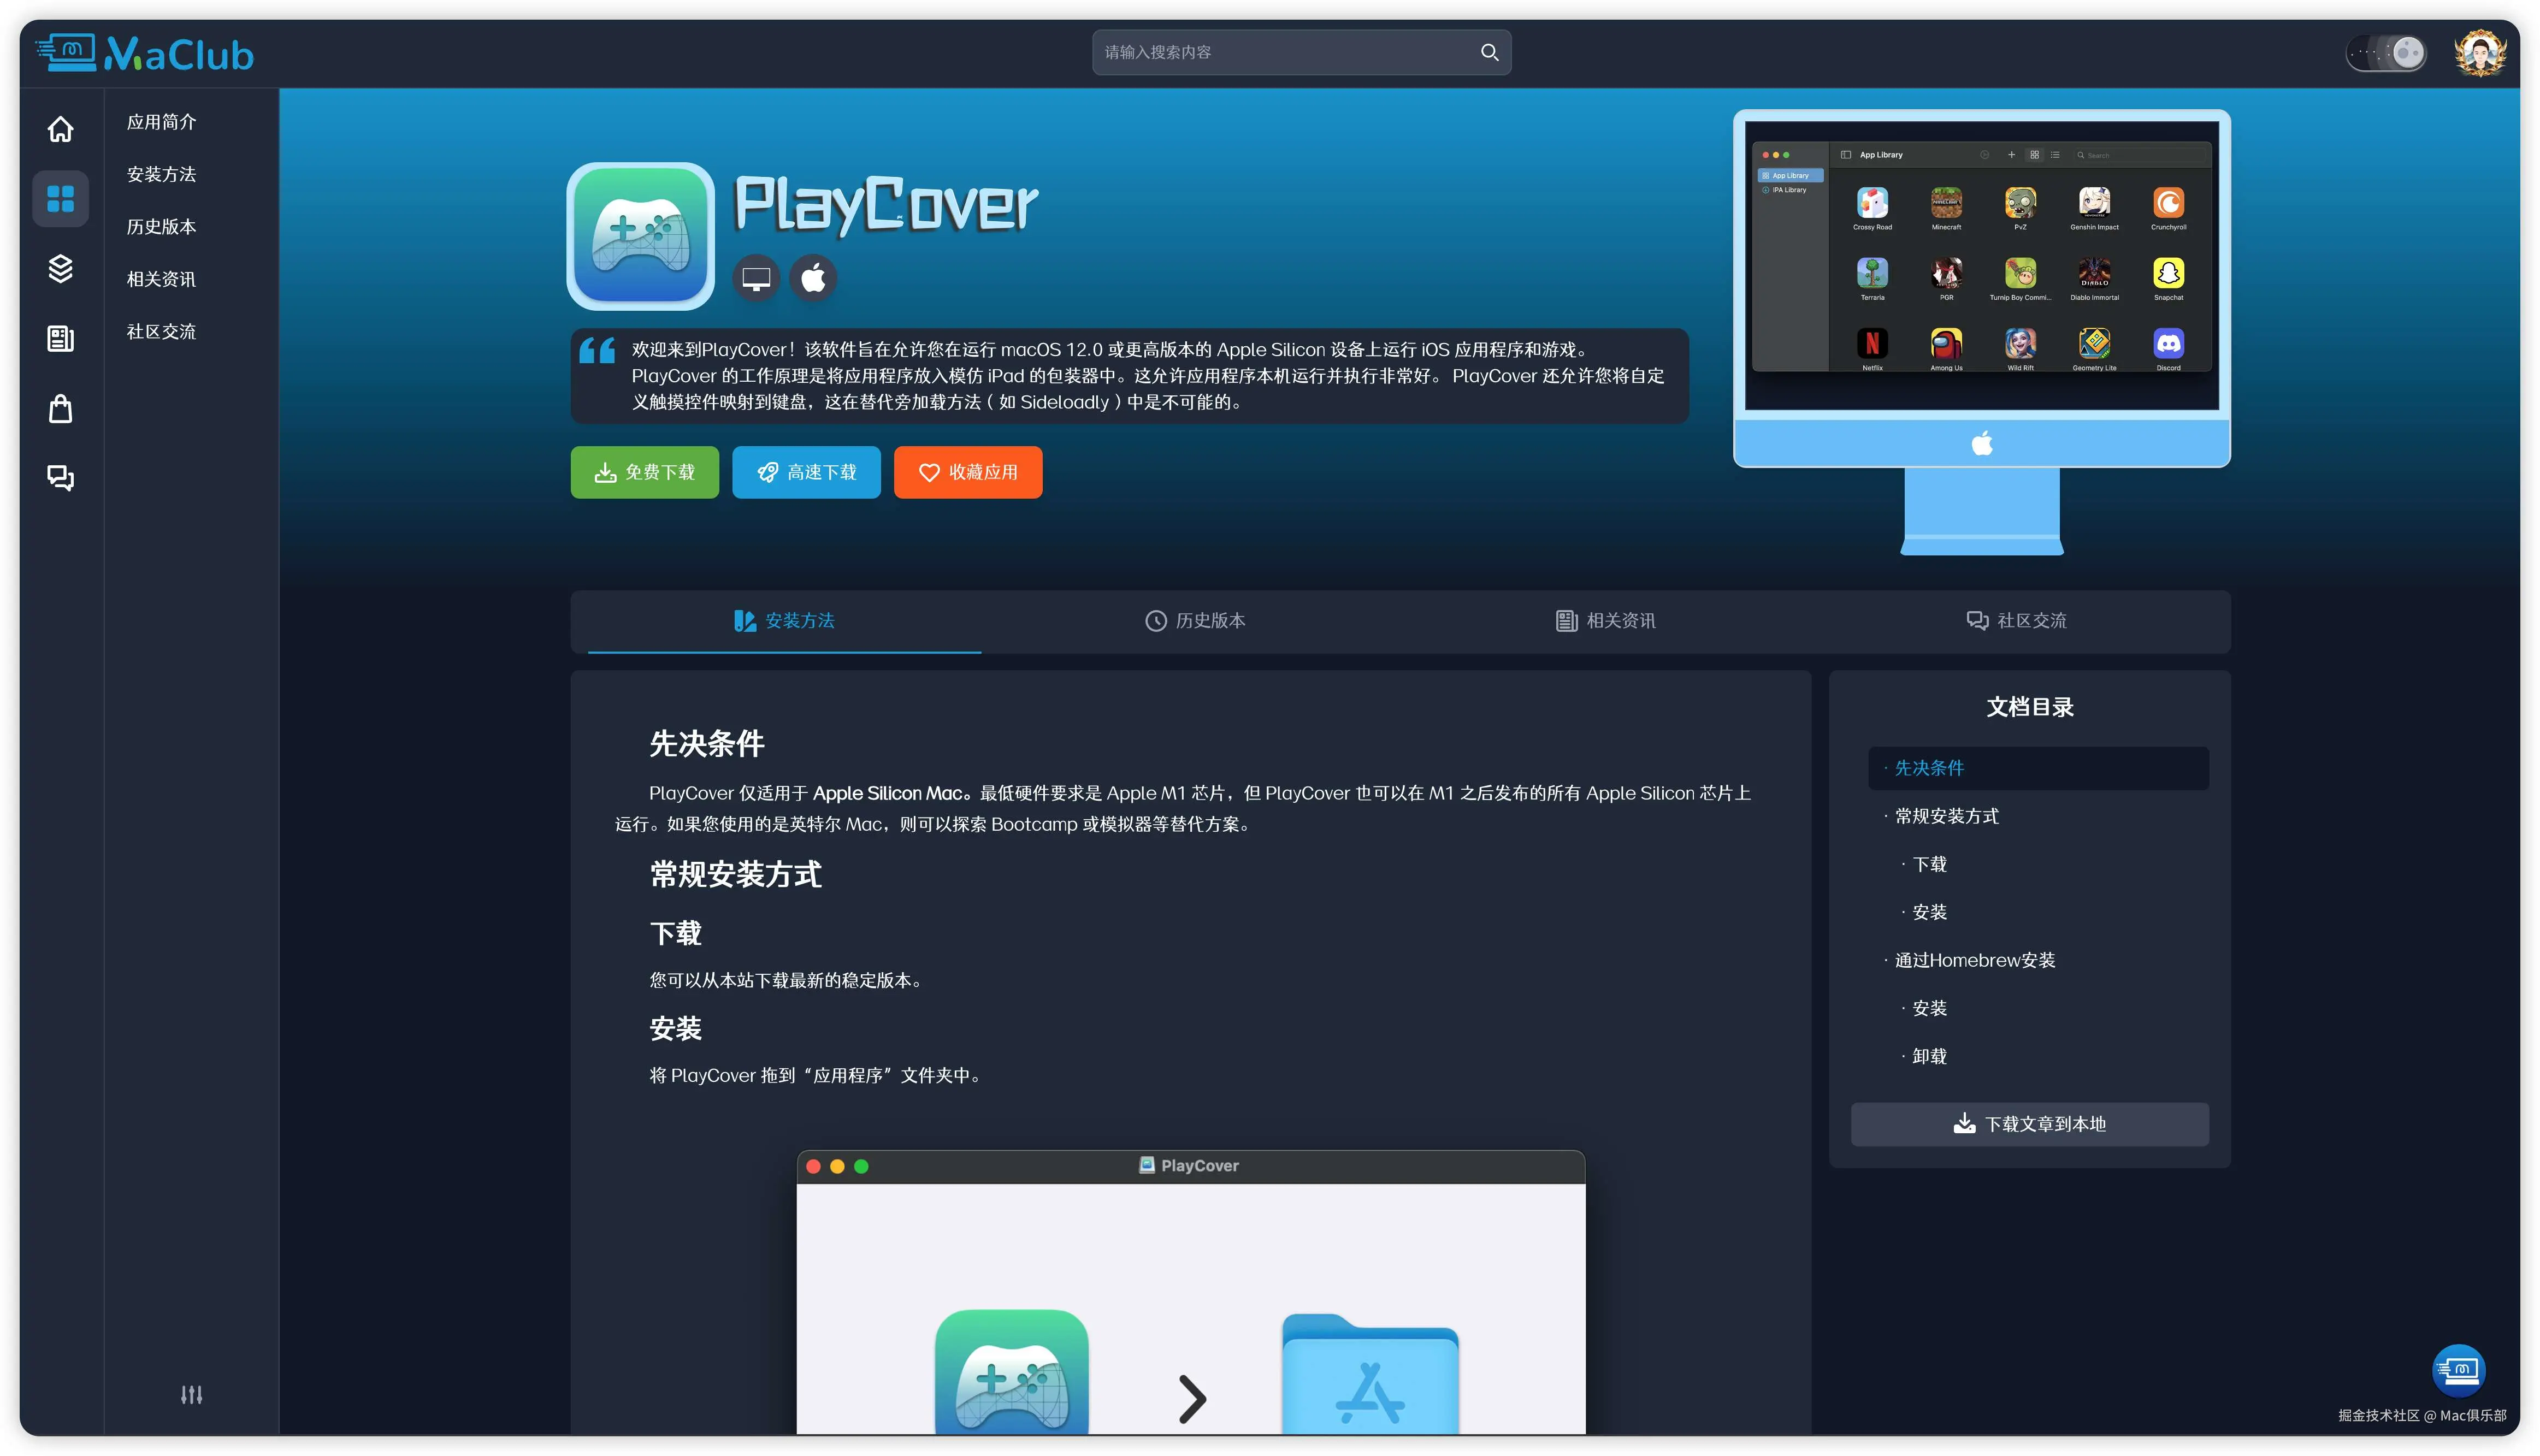Click the 免费下载 download button
Screen dimensions: 2540x1456
[644, 472]
